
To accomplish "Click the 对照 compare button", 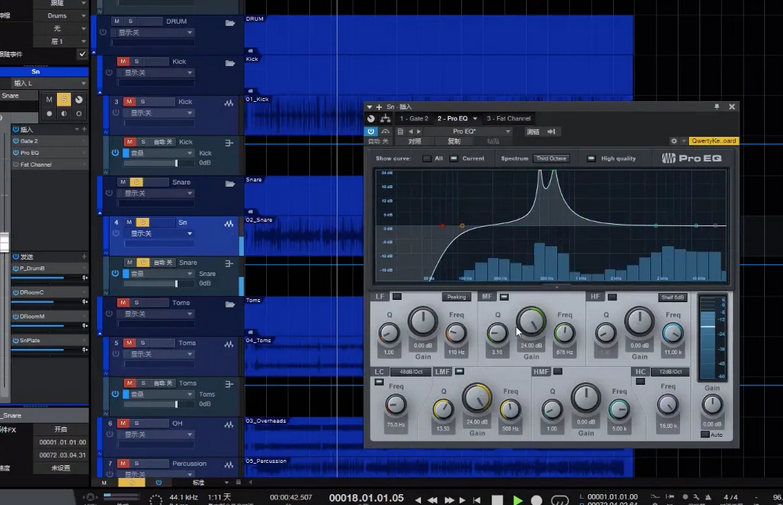I will (414, 141).
